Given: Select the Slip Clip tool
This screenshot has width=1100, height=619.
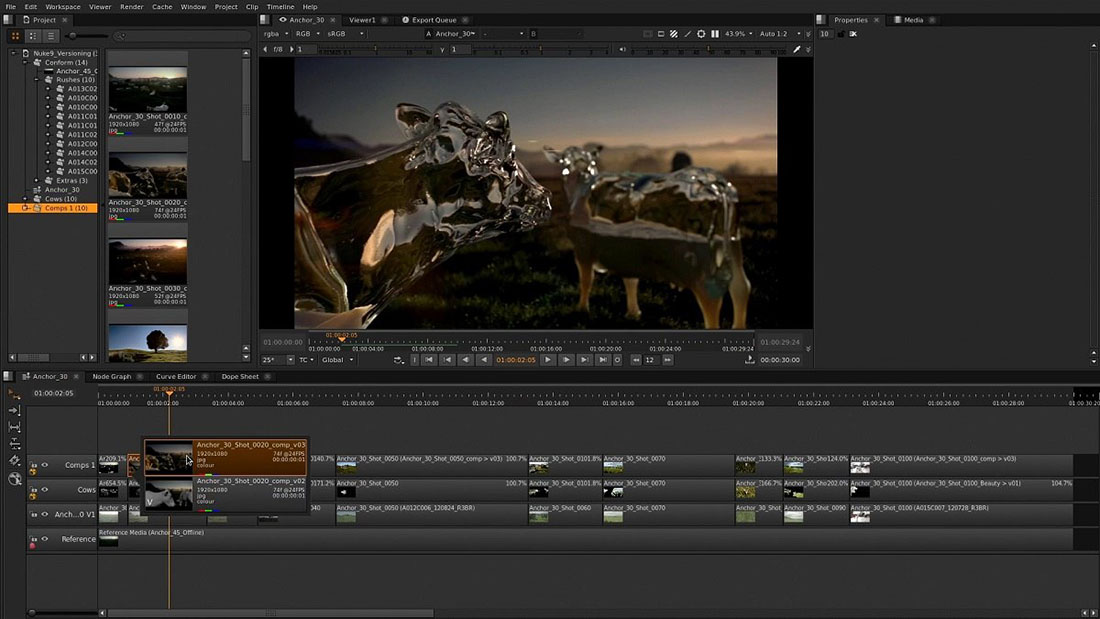Looking at the screenshot, I should tap(13, 426).
